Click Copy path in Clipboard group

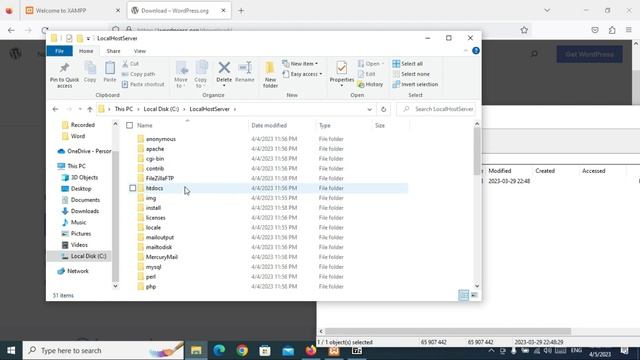[138, 74]
